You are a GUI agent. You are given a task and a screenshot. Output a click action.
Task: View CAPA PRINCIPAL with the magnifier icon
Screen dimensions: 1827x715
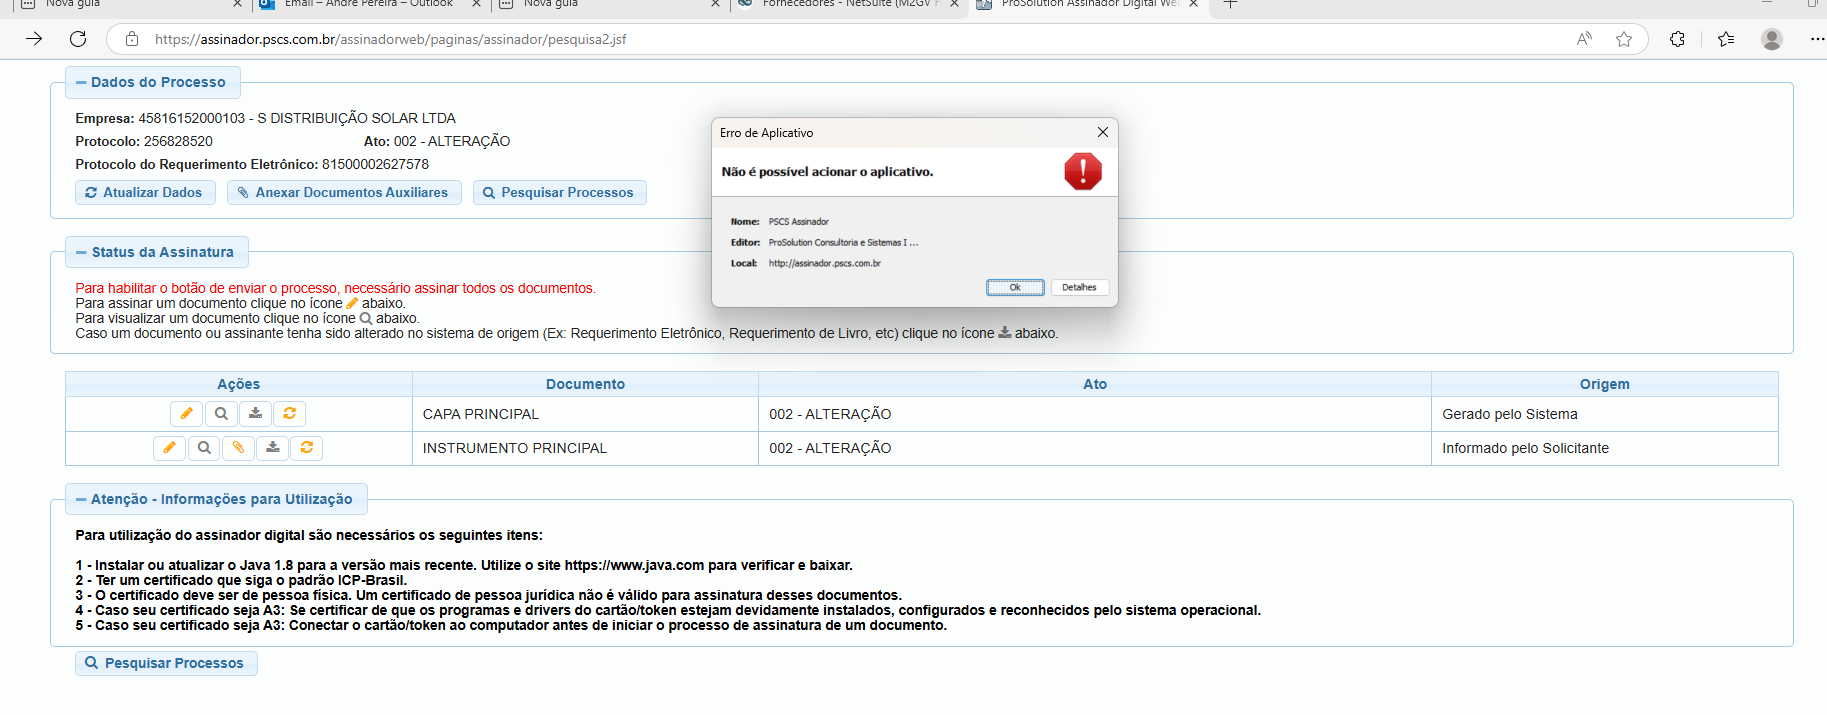coord(221,414)
